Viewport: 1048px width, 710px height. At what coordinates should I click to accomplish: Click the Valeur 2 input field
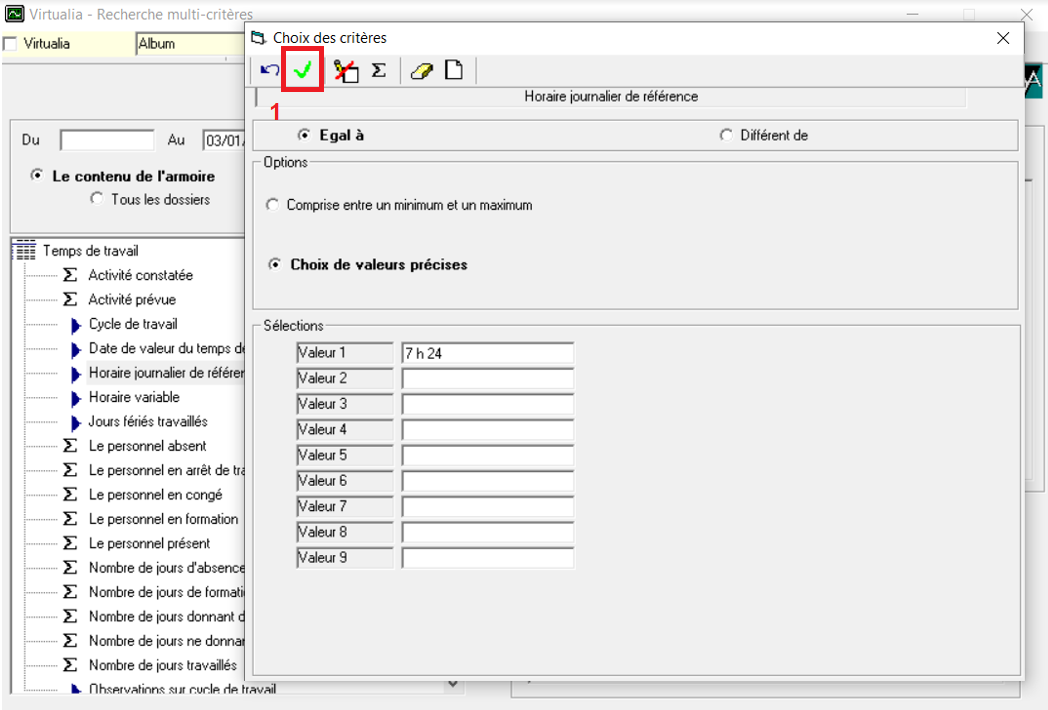487,378
